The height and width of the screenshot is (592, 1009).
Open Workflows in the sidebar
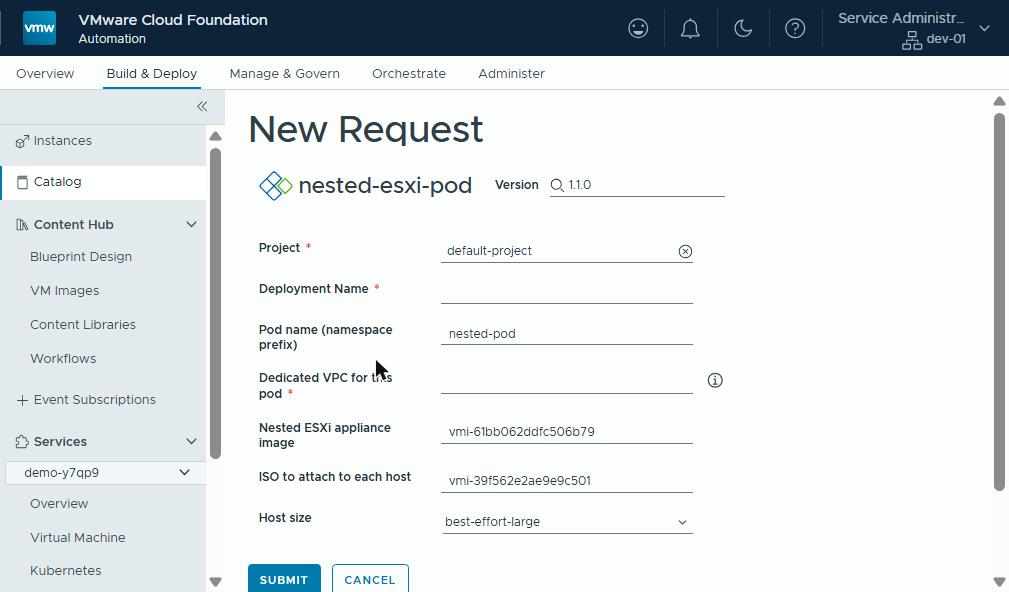coord(63,359)
